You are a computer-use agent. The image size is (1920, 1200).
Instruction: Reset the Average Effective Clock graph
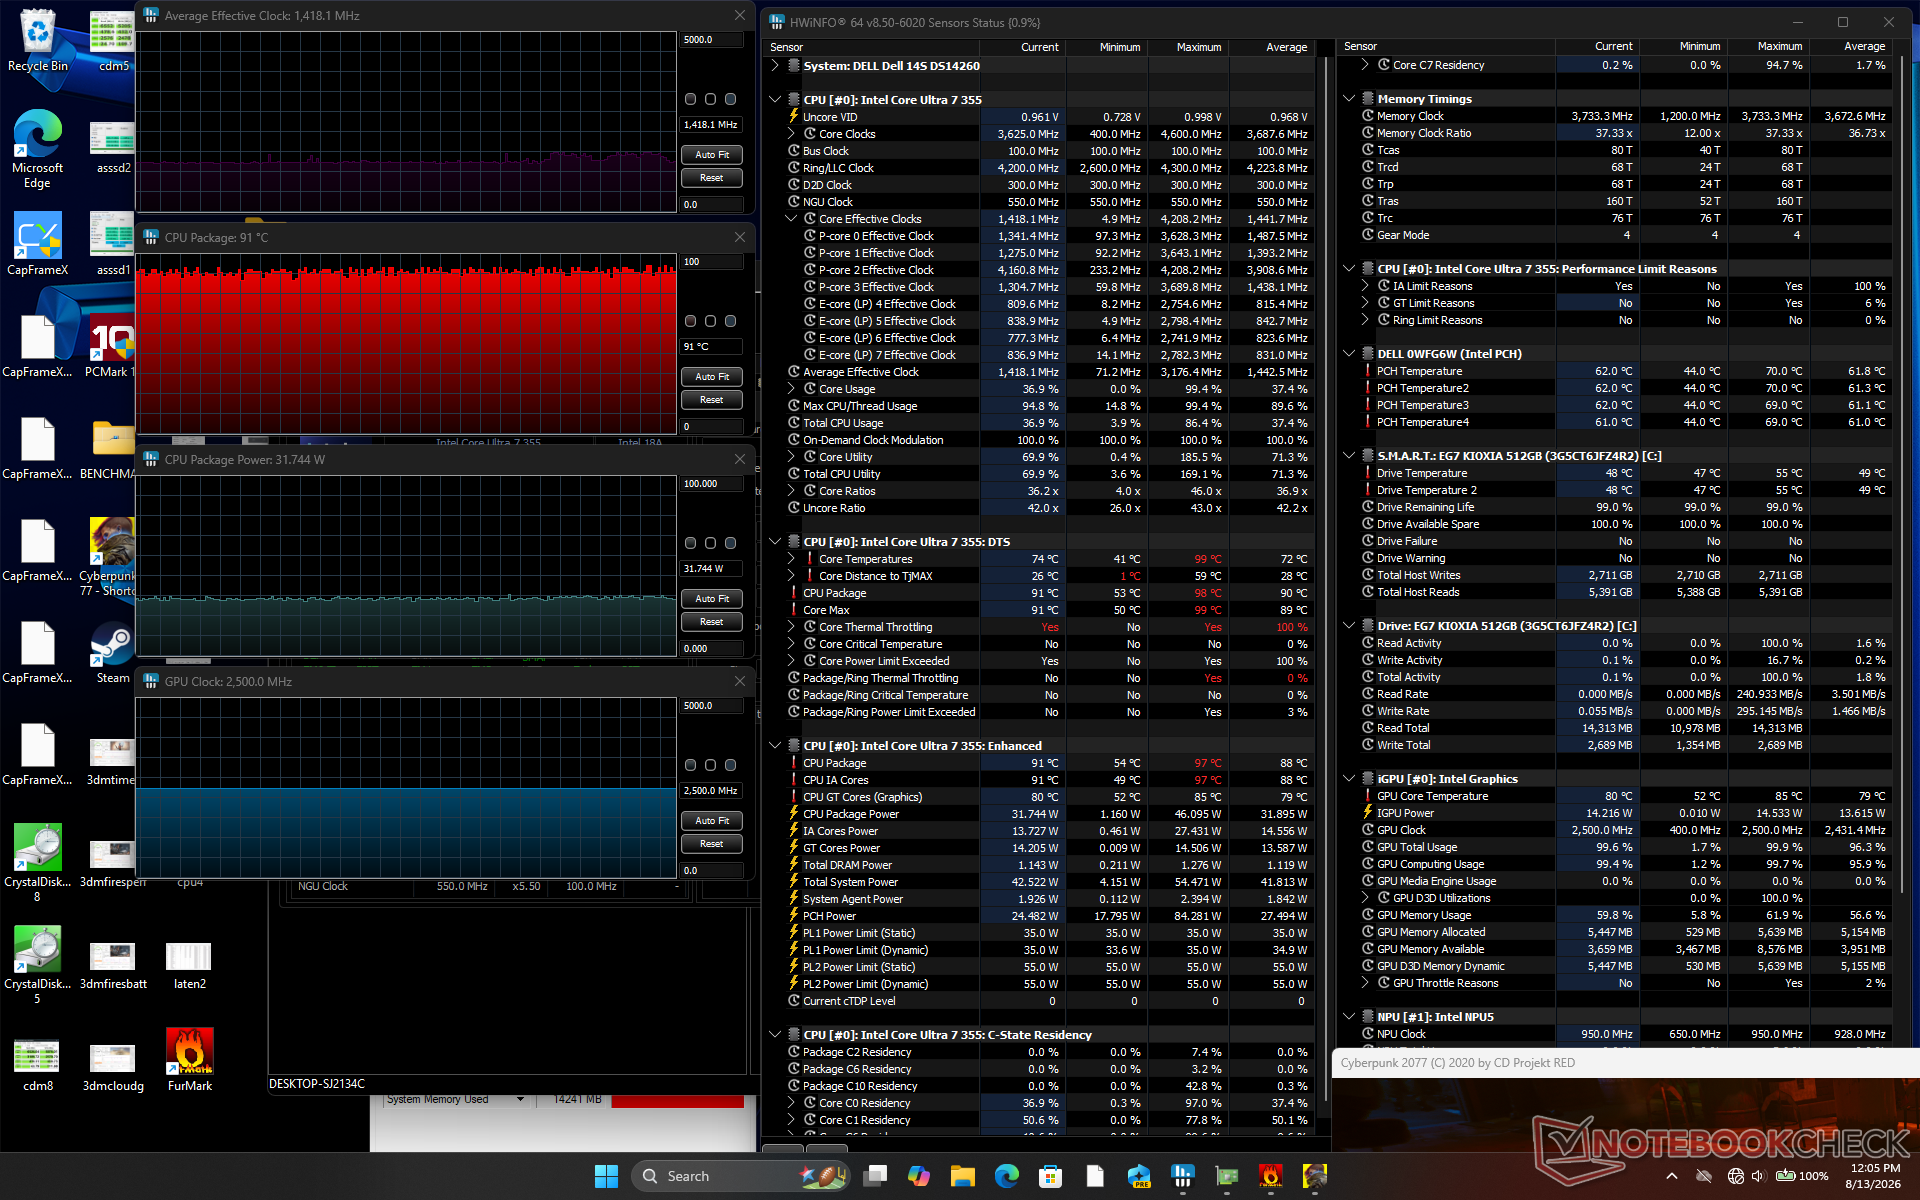(x=712, y=178)
